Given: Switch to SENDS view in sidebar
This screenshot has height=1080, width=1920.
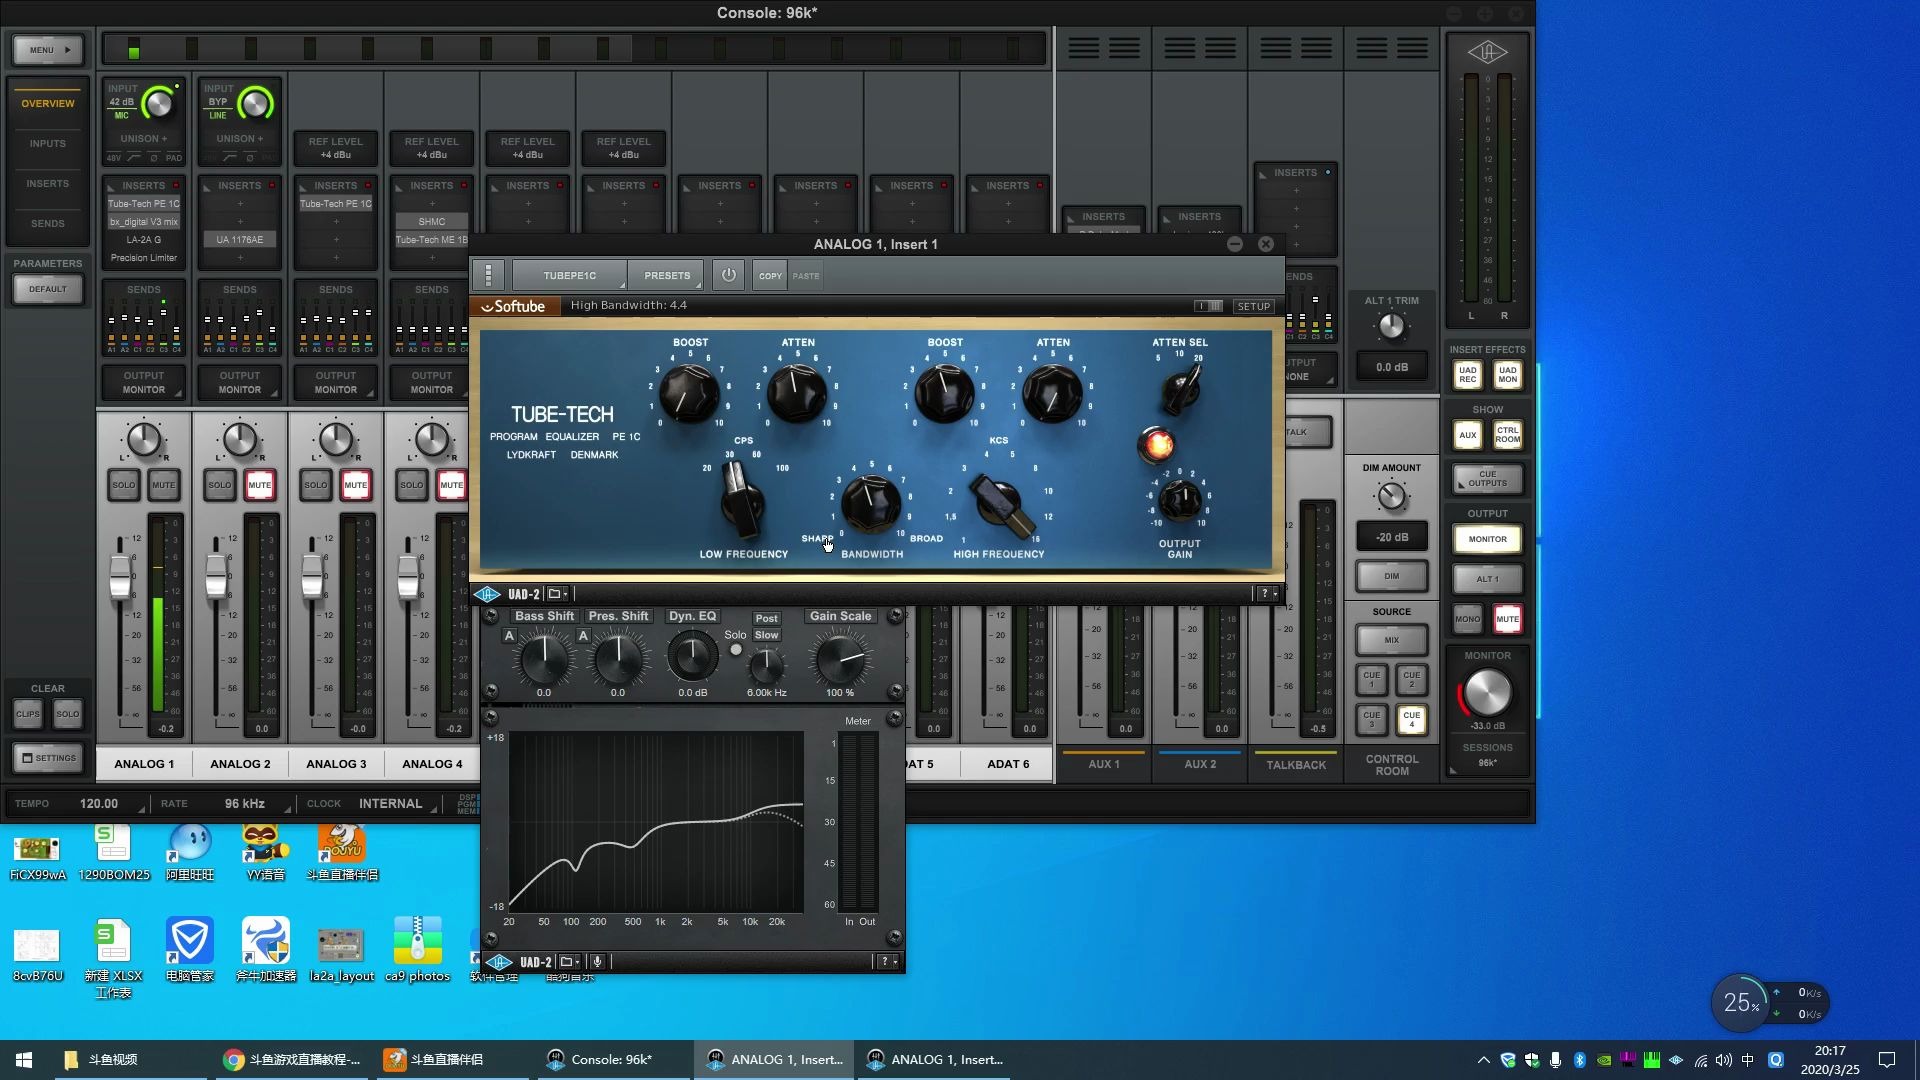Looking at the screenshot, I should point(47,224).
